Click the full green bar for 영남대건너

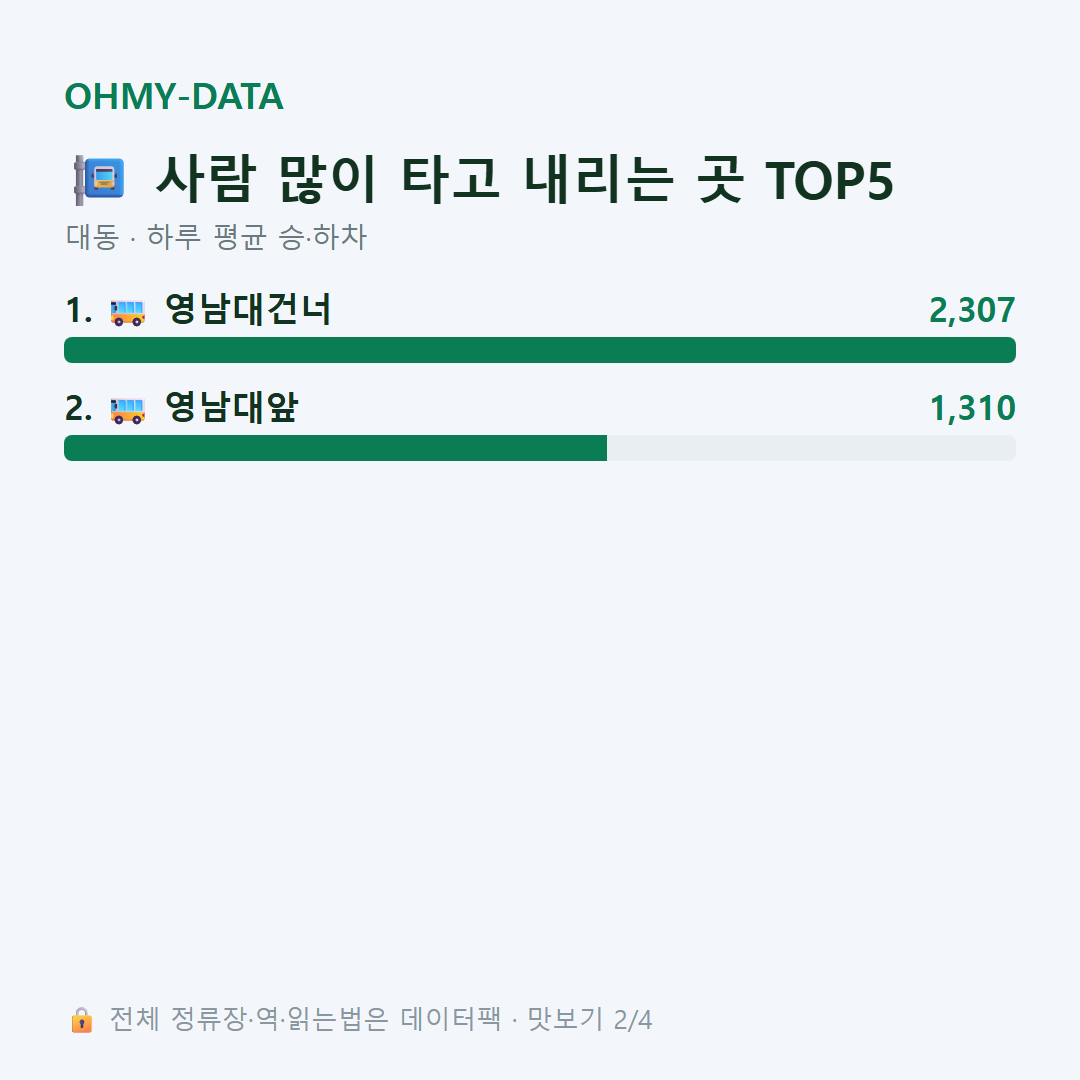point(540,350)
